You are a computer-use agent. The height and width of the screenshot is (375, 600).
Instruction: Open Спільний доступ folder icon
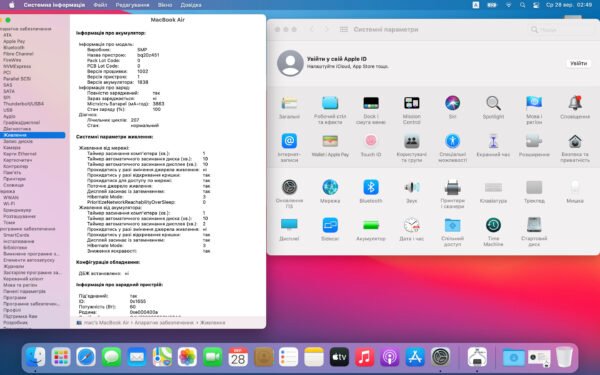[x=452, y=225]
